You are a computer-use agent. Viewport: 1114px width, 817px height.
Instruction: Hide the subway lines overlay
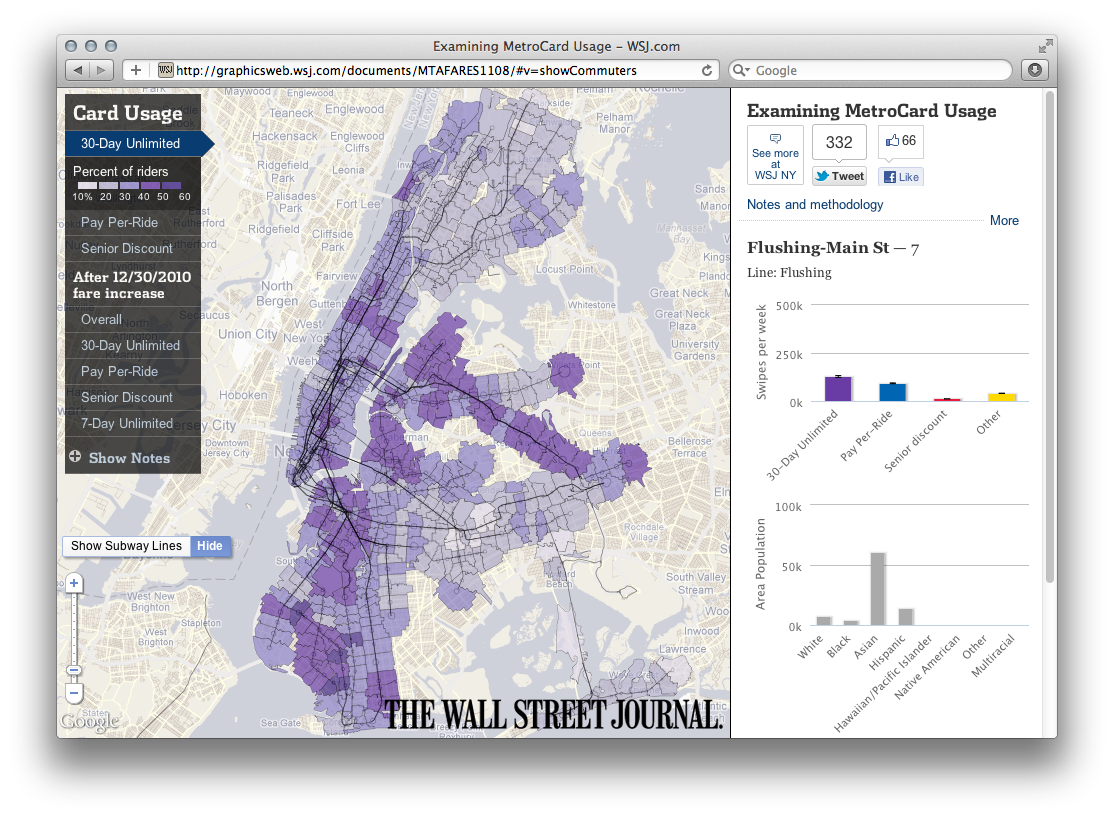210,546
